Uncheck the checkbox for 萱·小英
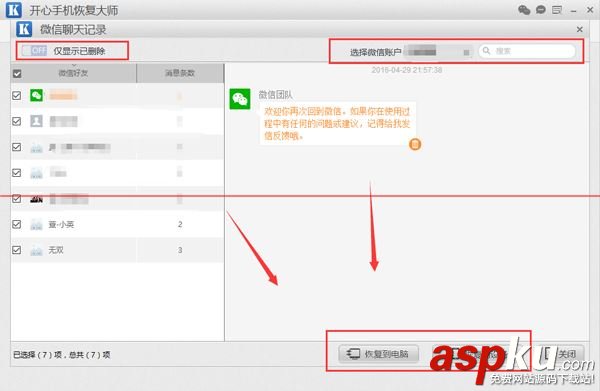 point(16,224)
